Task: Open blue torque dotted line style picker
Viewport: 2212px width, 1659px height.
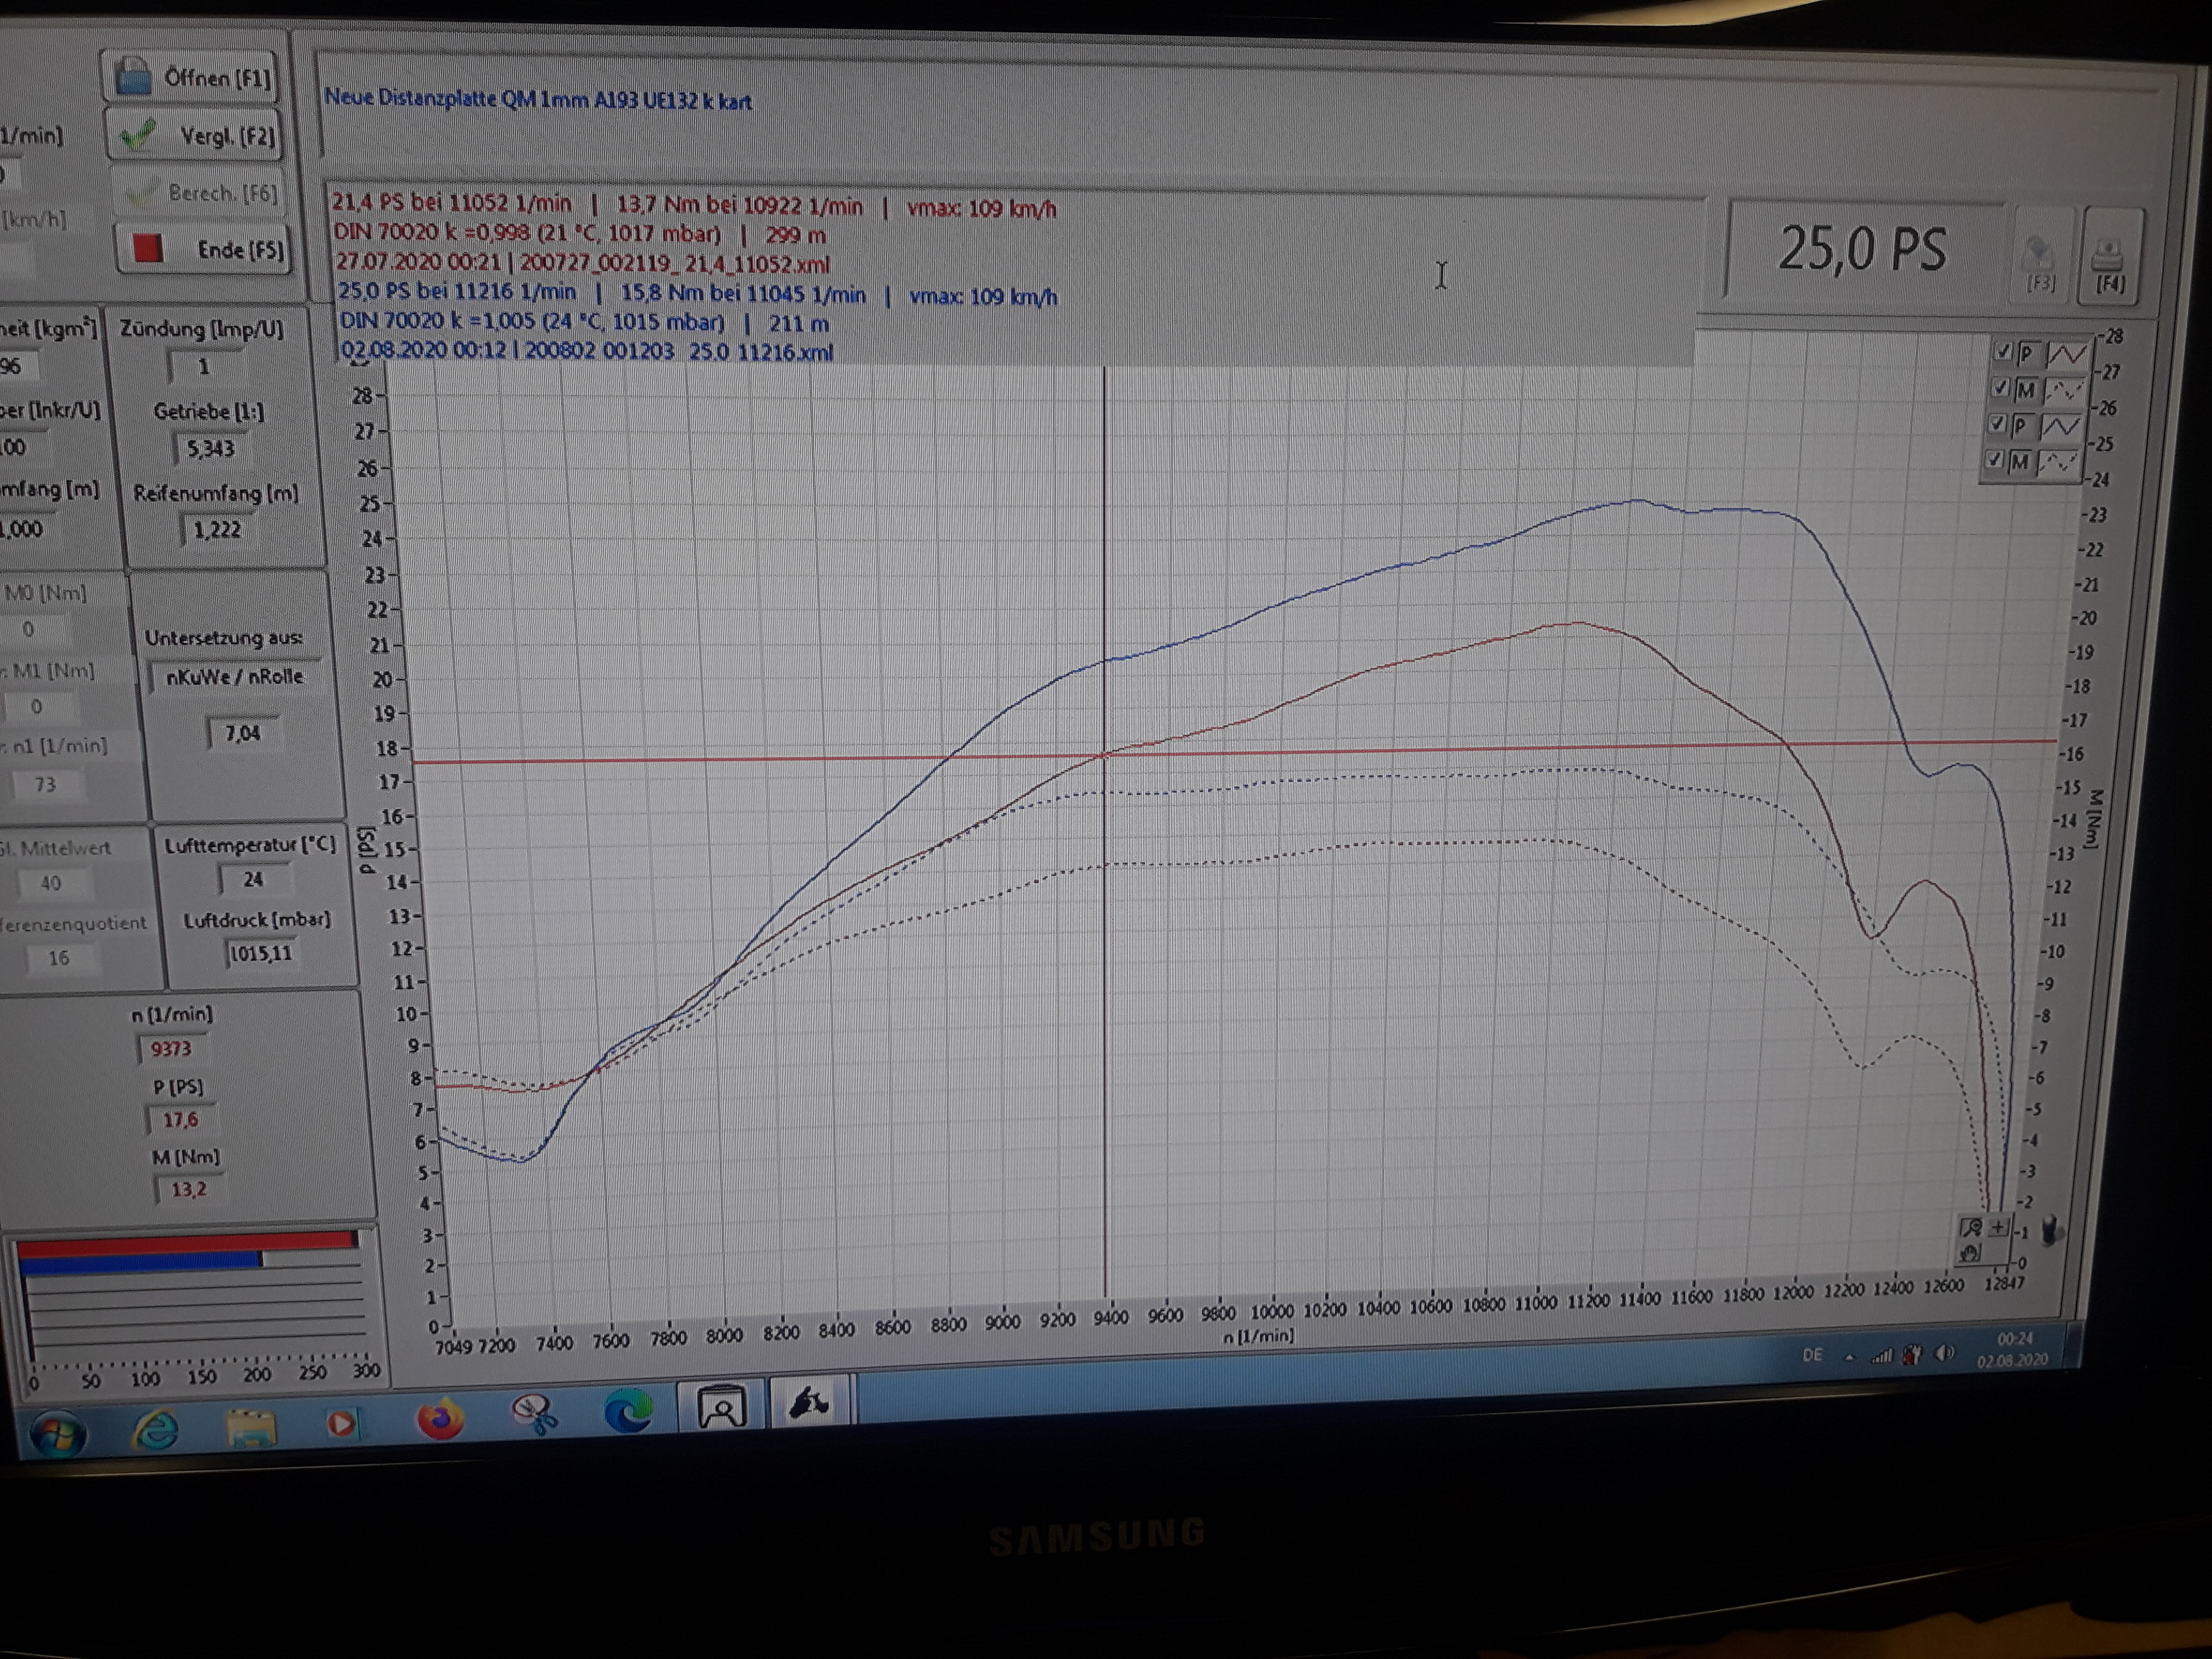Action: click(x=2060, y=462)
